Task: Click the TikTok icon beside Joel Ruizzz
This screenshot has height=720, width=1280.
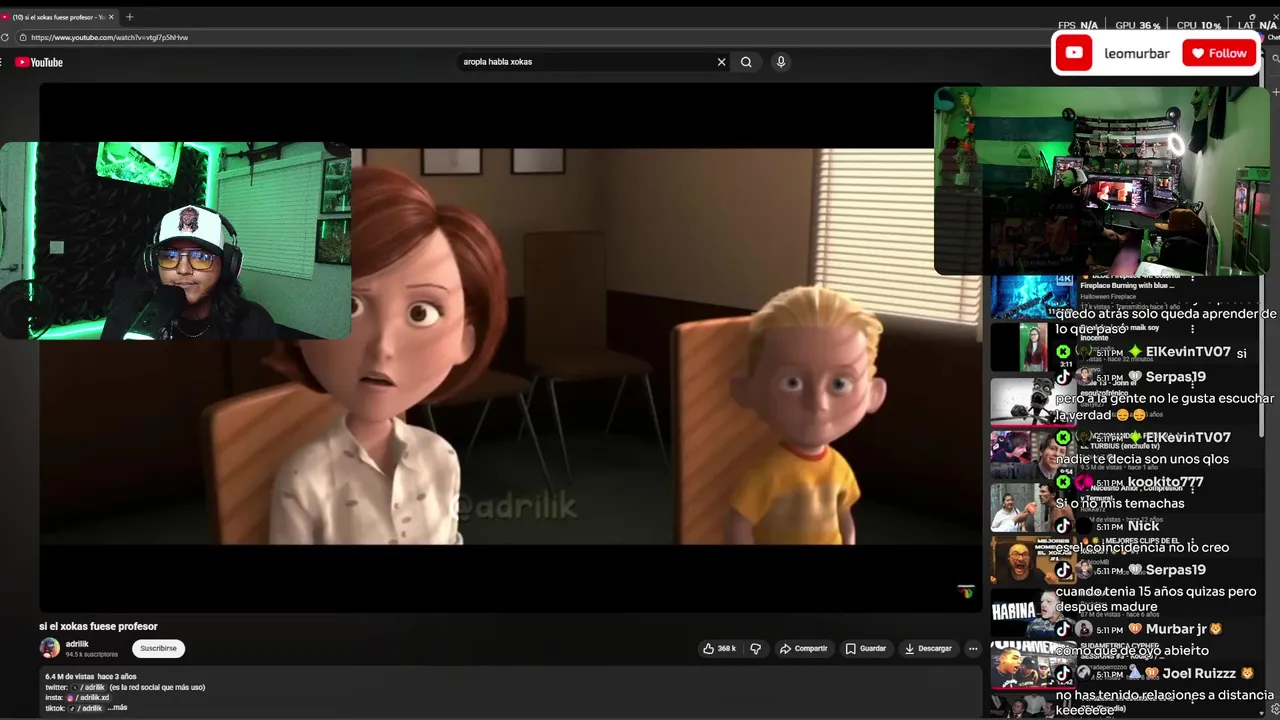Action: [x=1063, y=673]
